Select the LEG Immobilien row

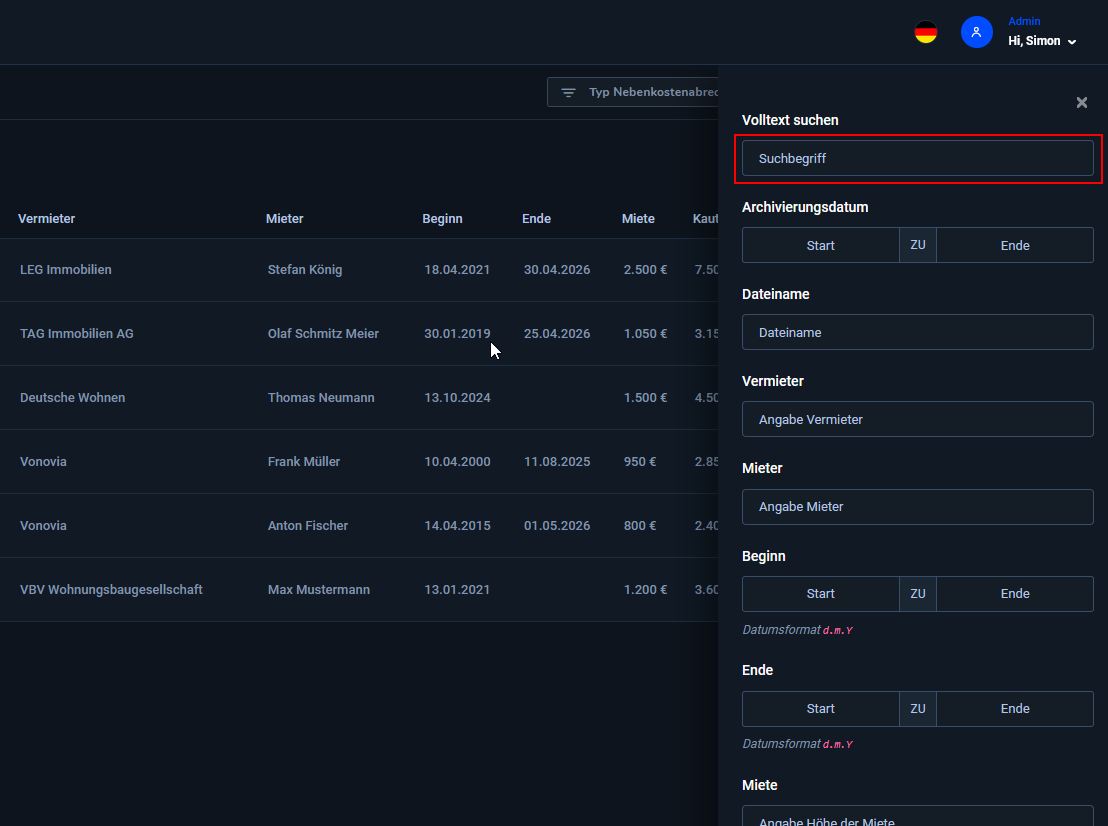359,269
